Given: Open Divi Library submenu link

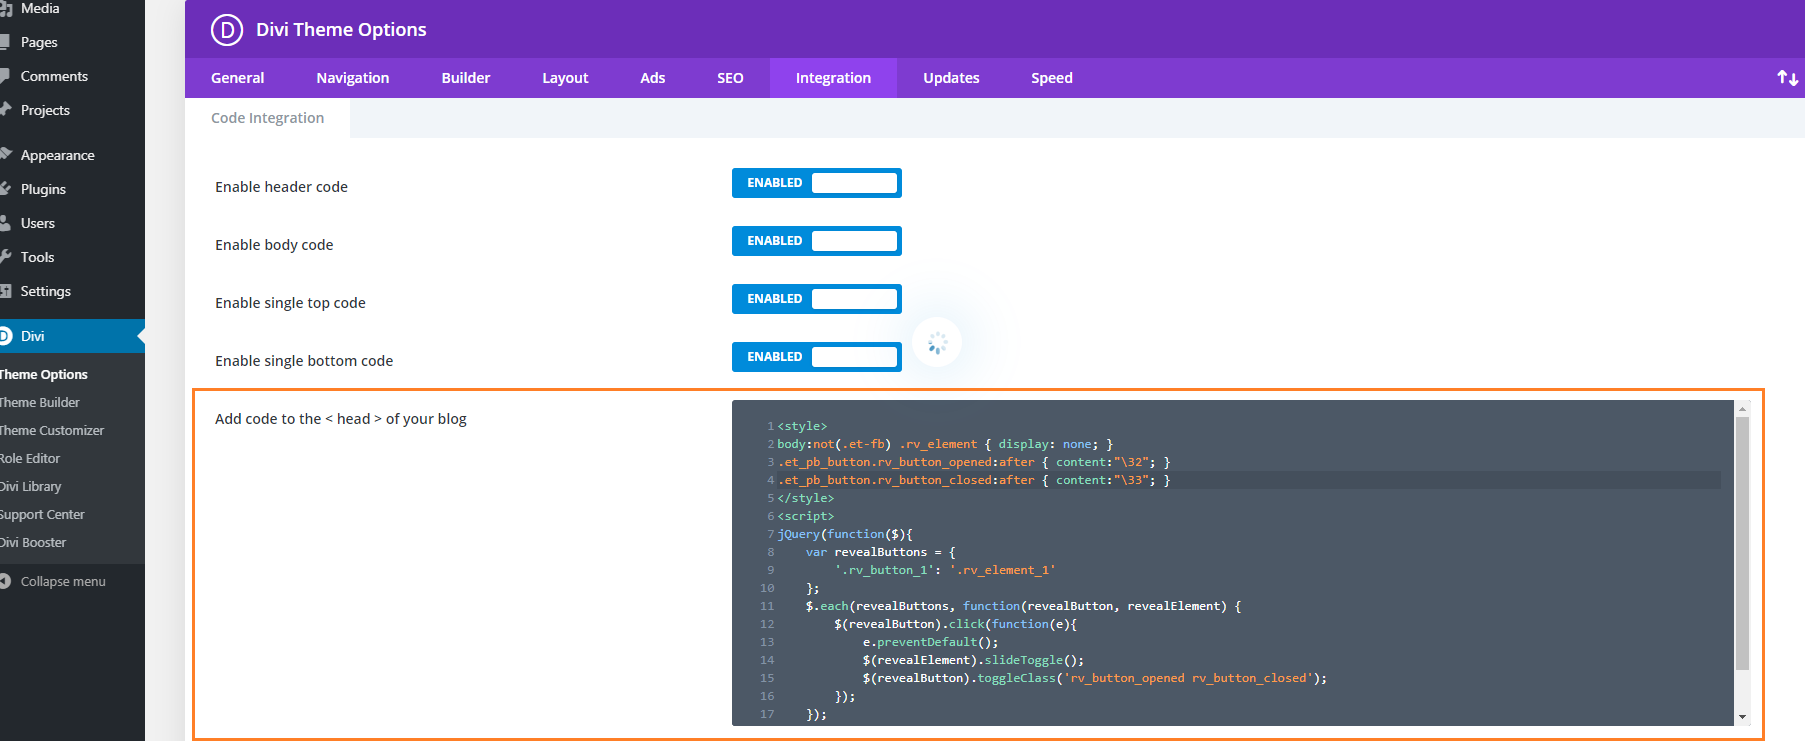Looking at the screenshot, I should coord(31,486).
